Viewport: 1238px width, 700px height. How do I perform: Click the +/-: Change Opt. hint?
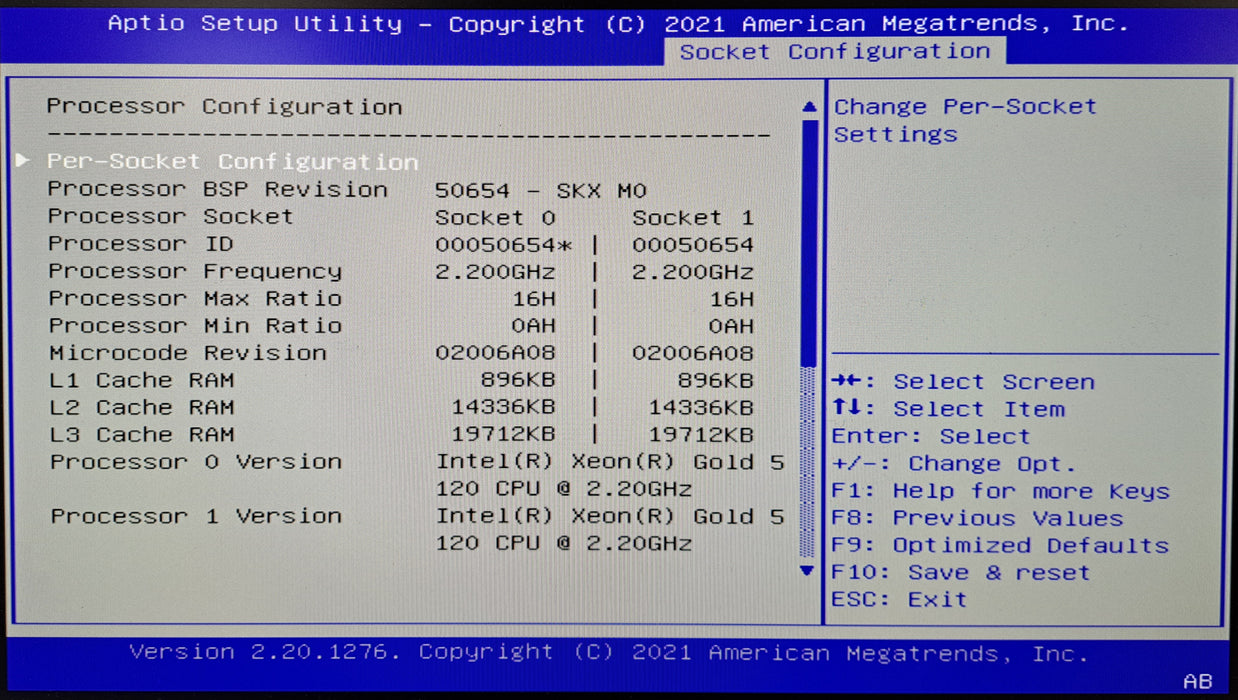(x=954, y=463)
